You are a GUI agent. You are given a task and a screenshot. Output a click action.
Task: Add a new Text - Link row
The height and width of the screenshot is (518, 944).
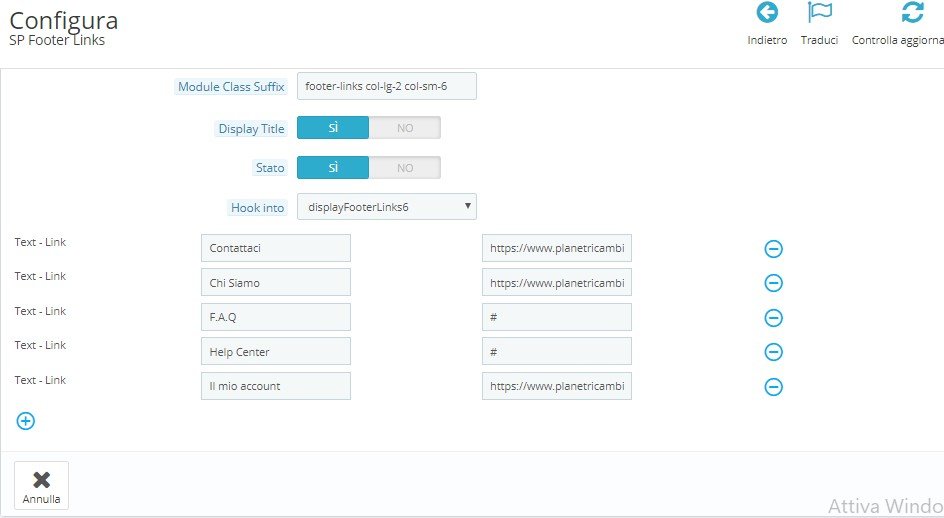pyautogui.click(x=25, y=421)
